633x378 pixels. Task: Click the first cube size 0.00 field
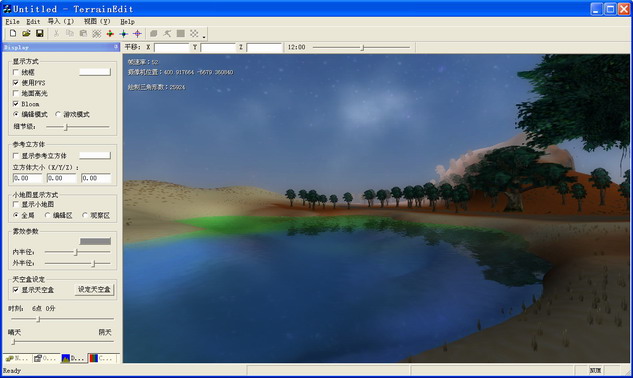27,178
